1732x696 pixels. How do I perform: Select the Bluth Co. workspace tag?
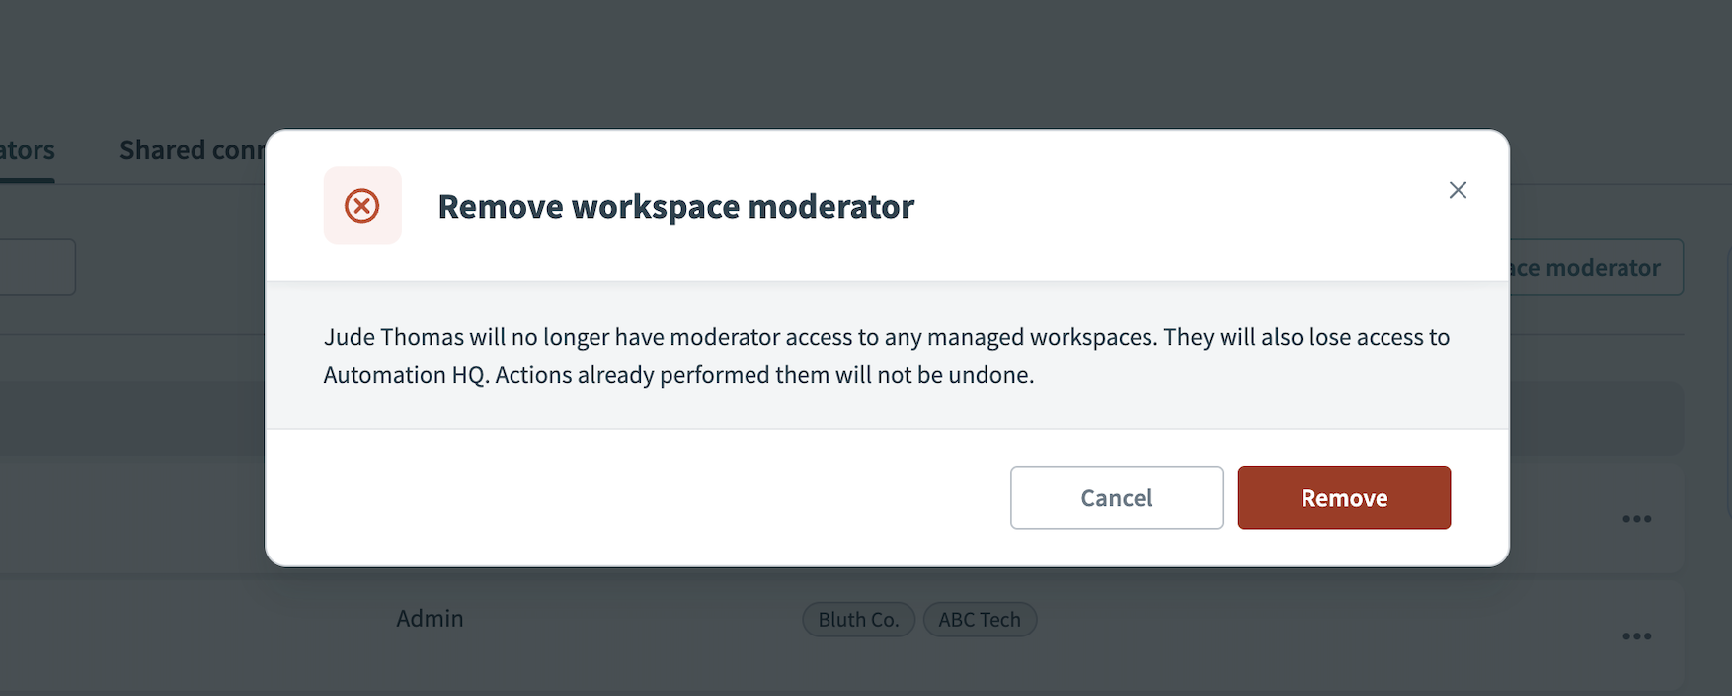click(858, 619)
